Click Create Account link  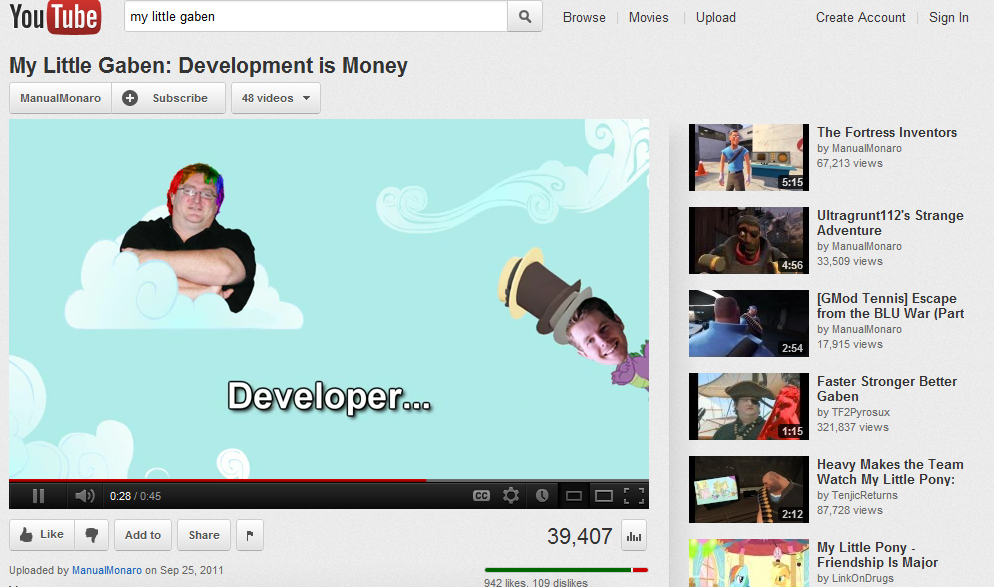[860, 18]
